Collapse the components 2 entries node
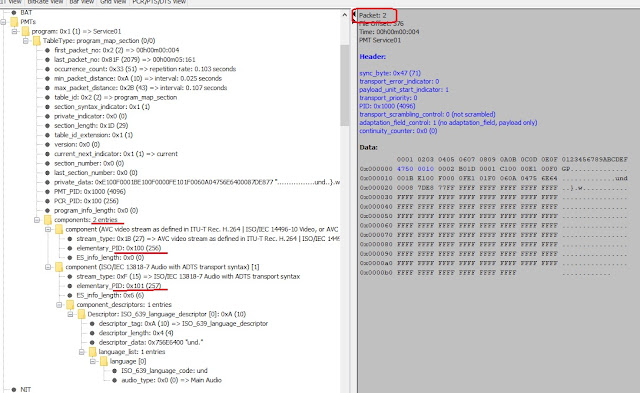 [x=37, y=220]
